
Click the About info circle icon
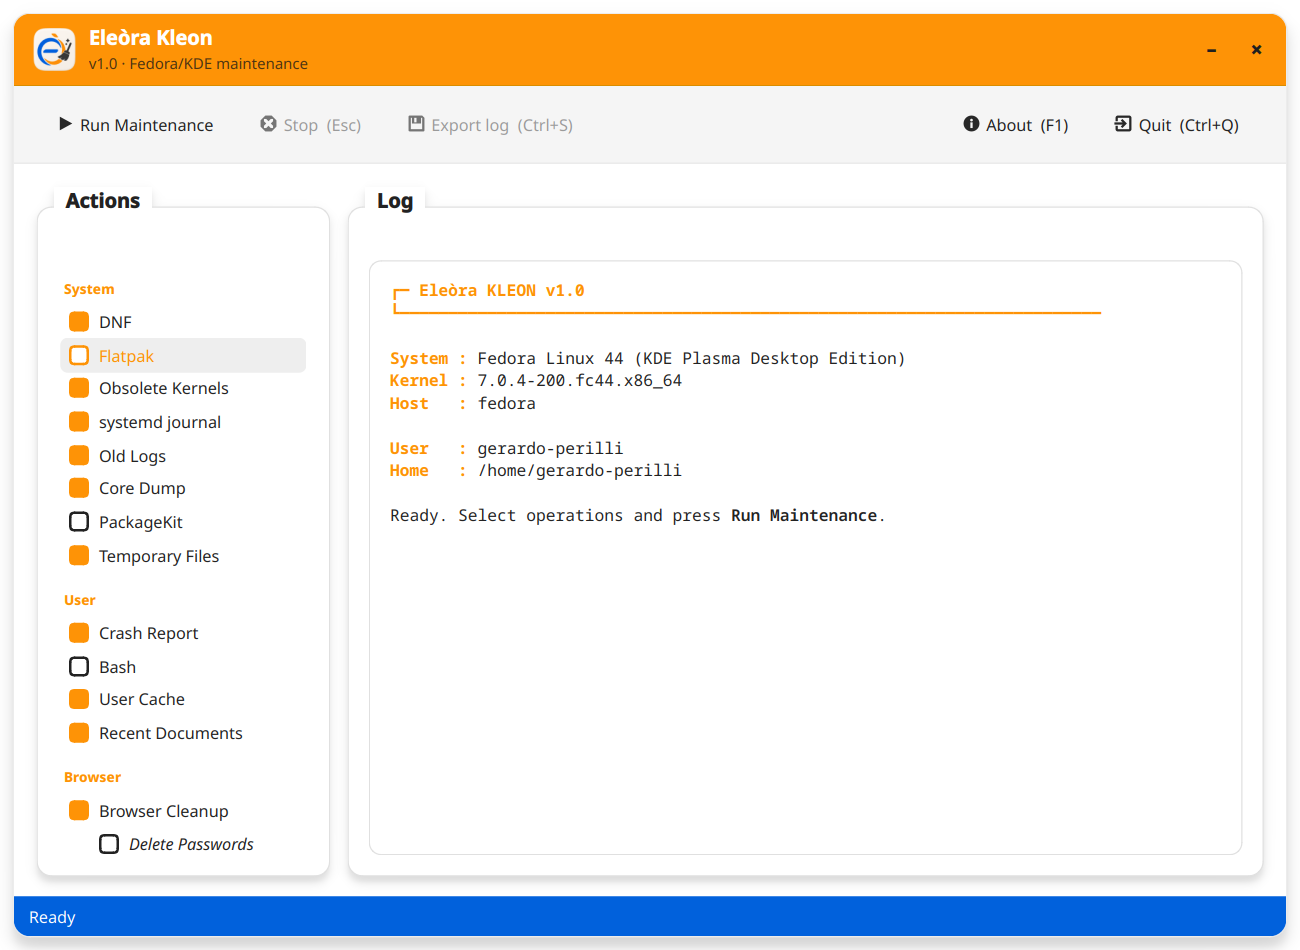[971, 124]
